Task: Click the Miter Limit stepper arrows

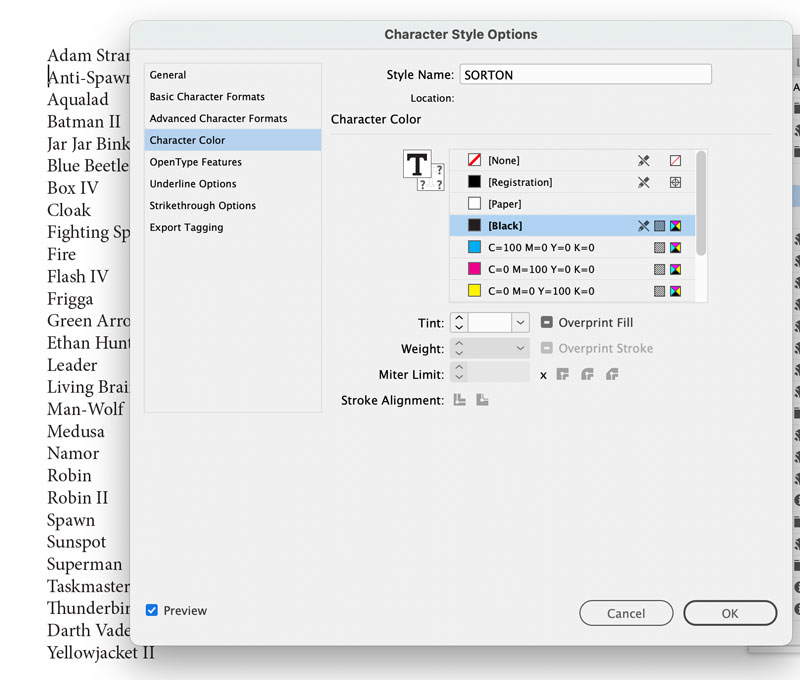Action: [x=459, y=372]
